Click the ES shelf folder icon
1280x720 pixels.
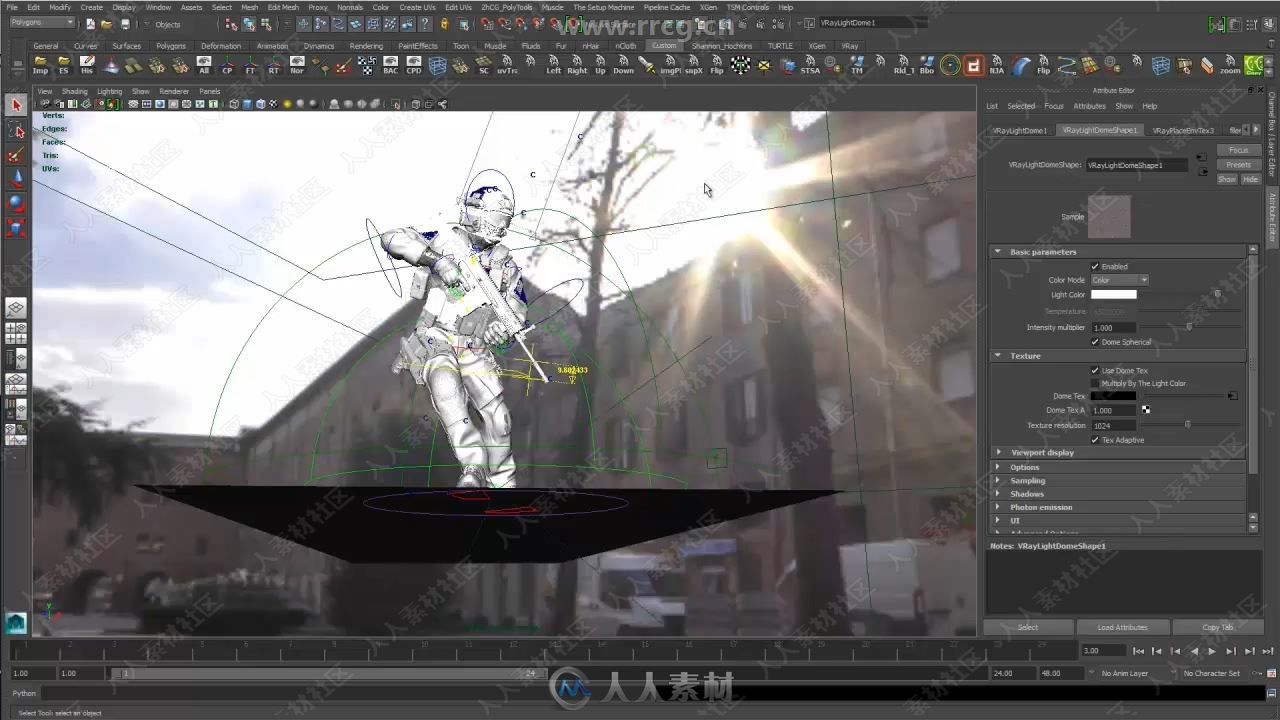tap(64, 65)
